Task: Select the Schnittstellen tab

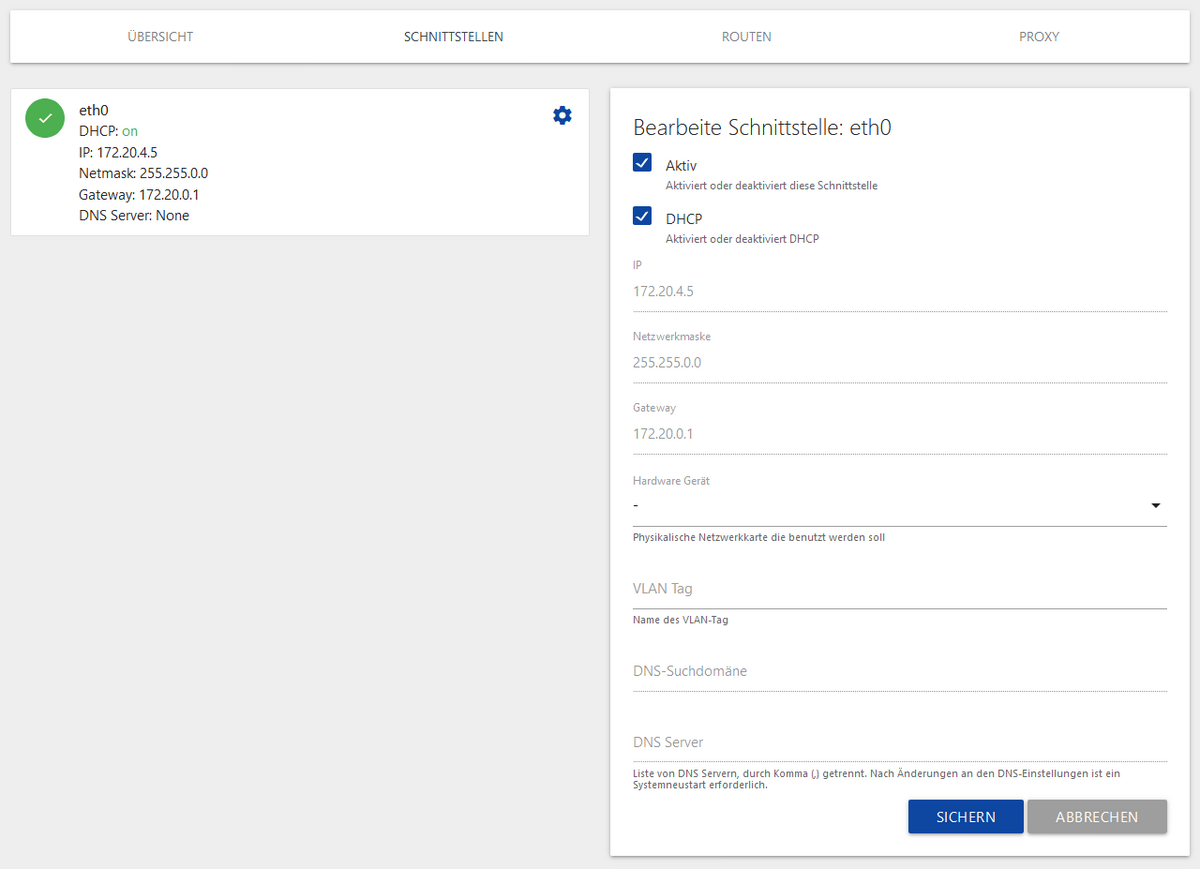Action: [454, 37]
